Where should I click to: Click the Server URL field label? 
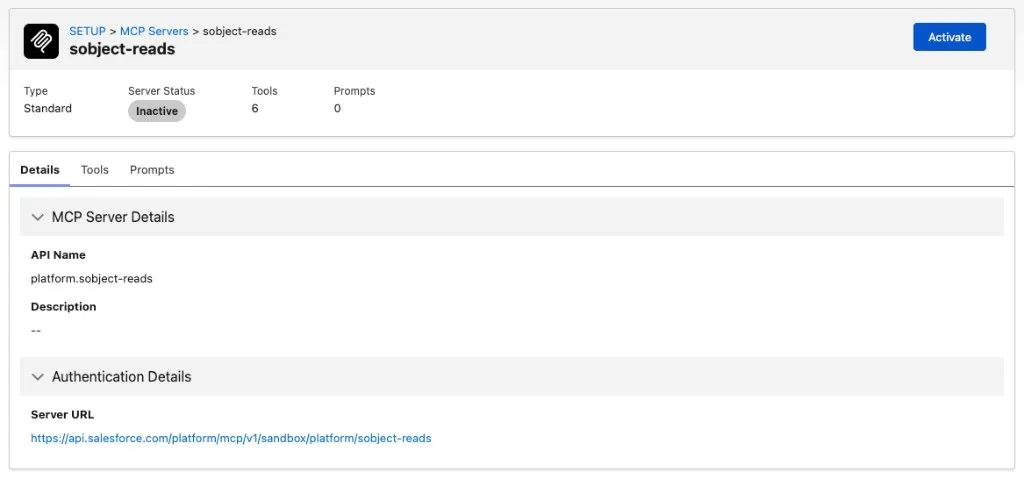click(x=62, y=414)
